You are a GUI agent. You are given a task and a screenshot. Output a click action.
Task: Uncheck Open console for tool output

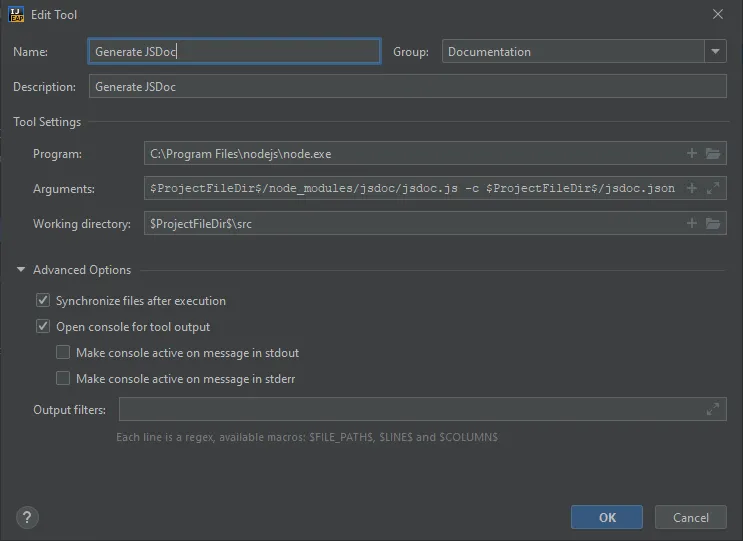(x=43, y=326)
